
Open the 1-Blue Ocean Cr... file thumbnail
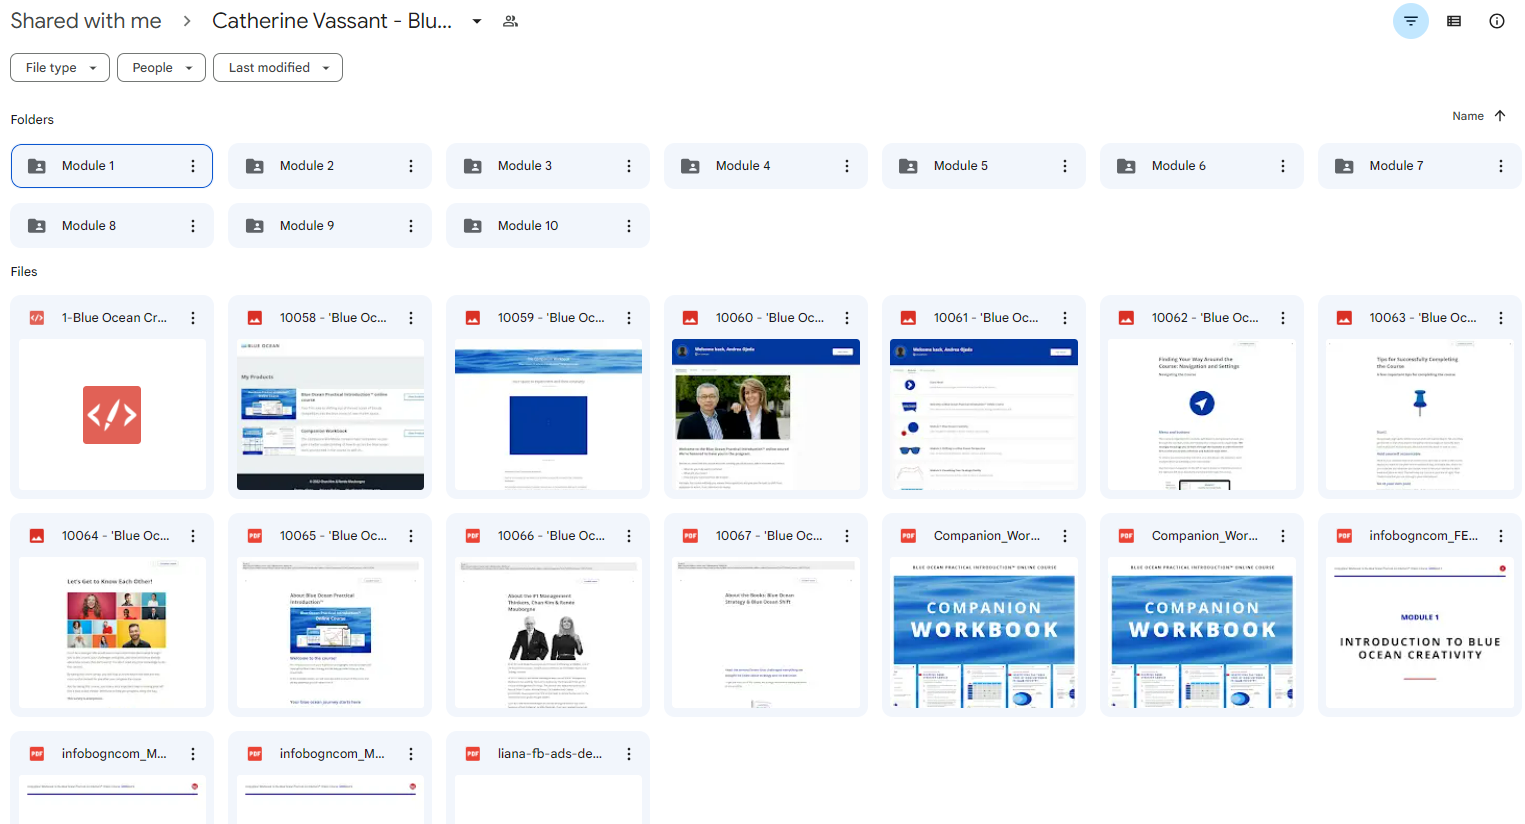click(112, 415)
